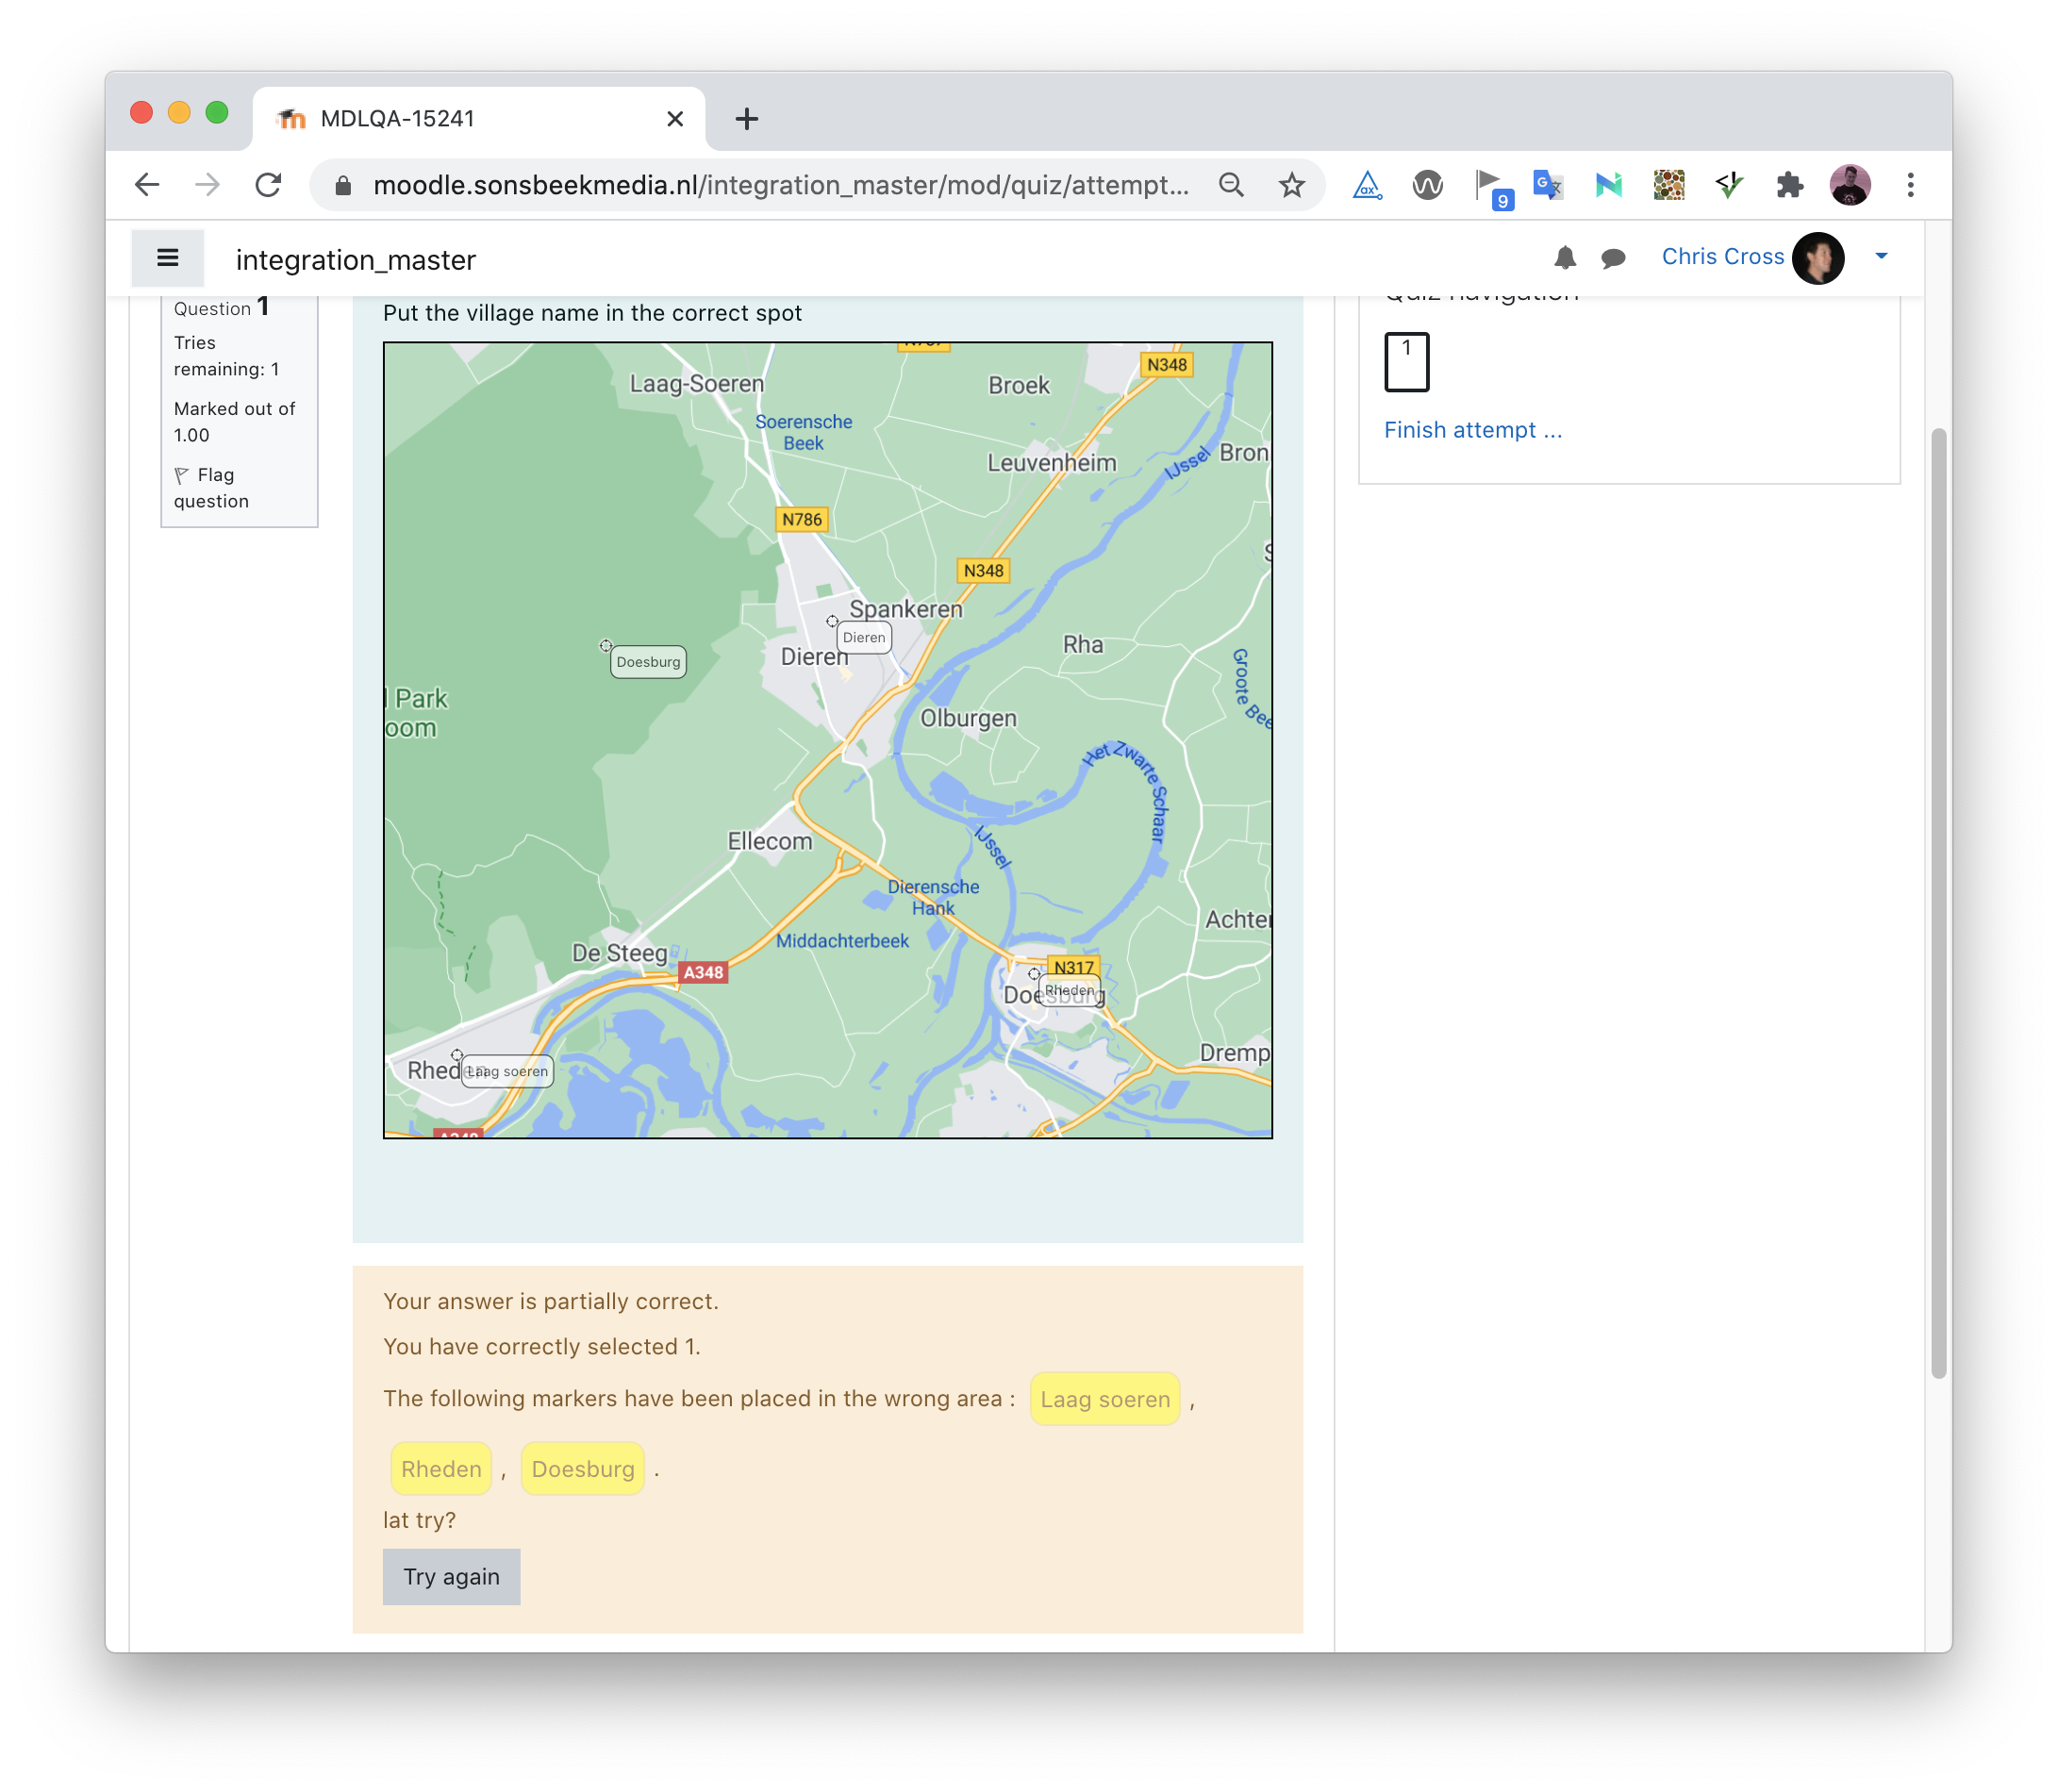Open a new browser tab
Viewport: 2058px width, 1792px height.
coord(746,119)
